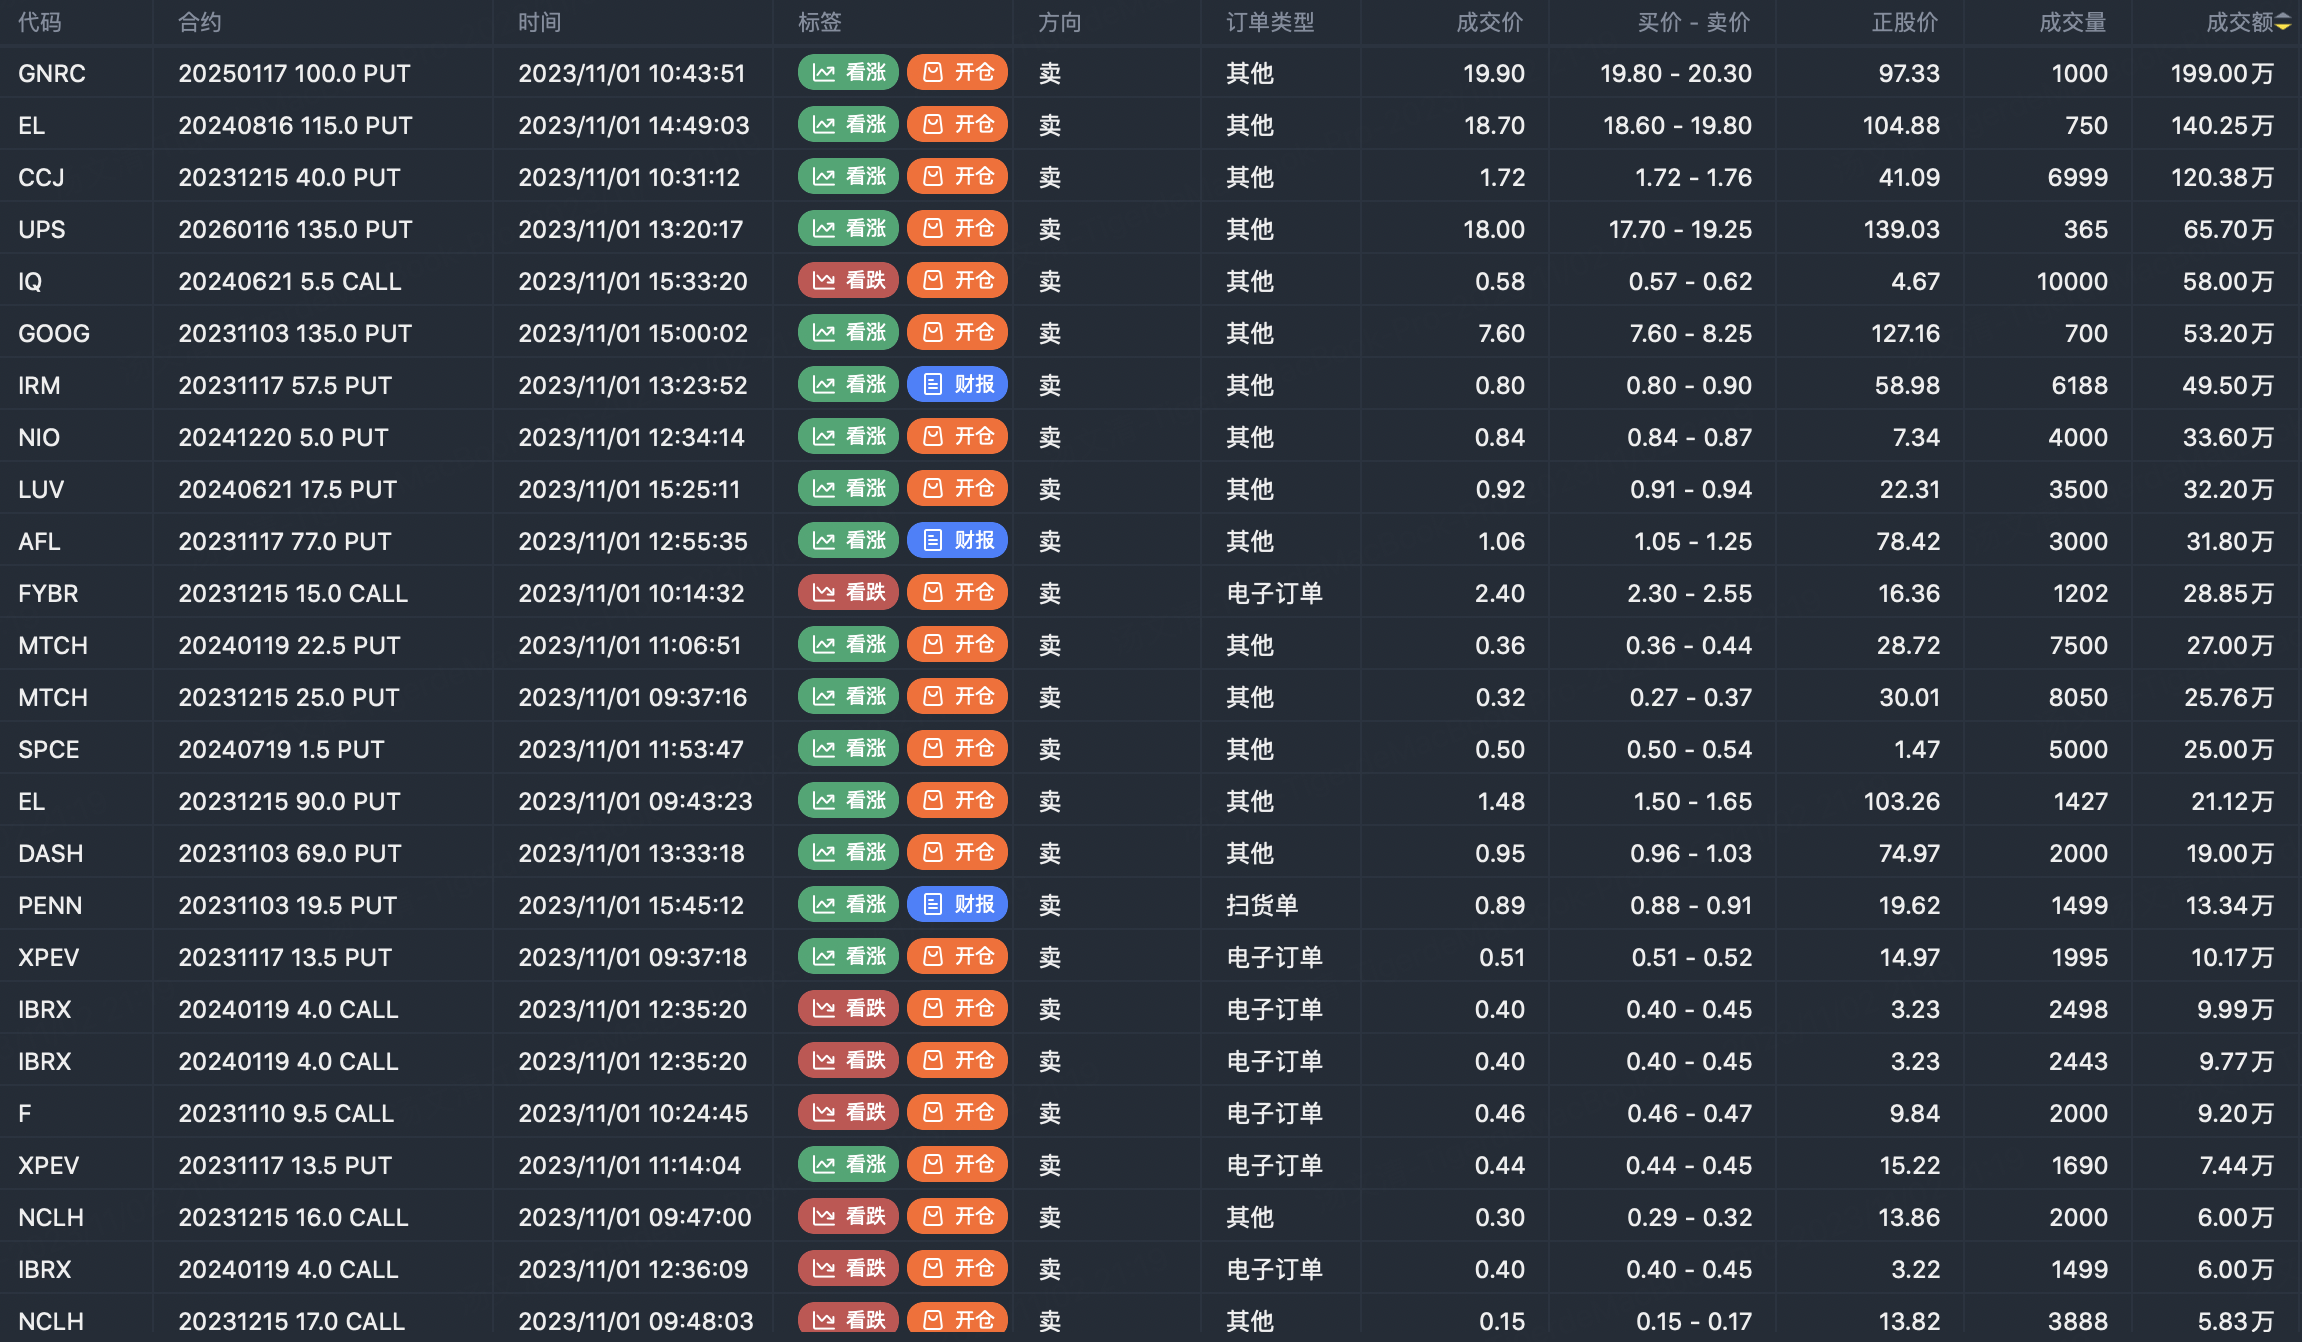The height and width of the screenshot is (1342, 2302).
Task: Click contract 20240621 5.5 CALL
Action: (290, 281)
